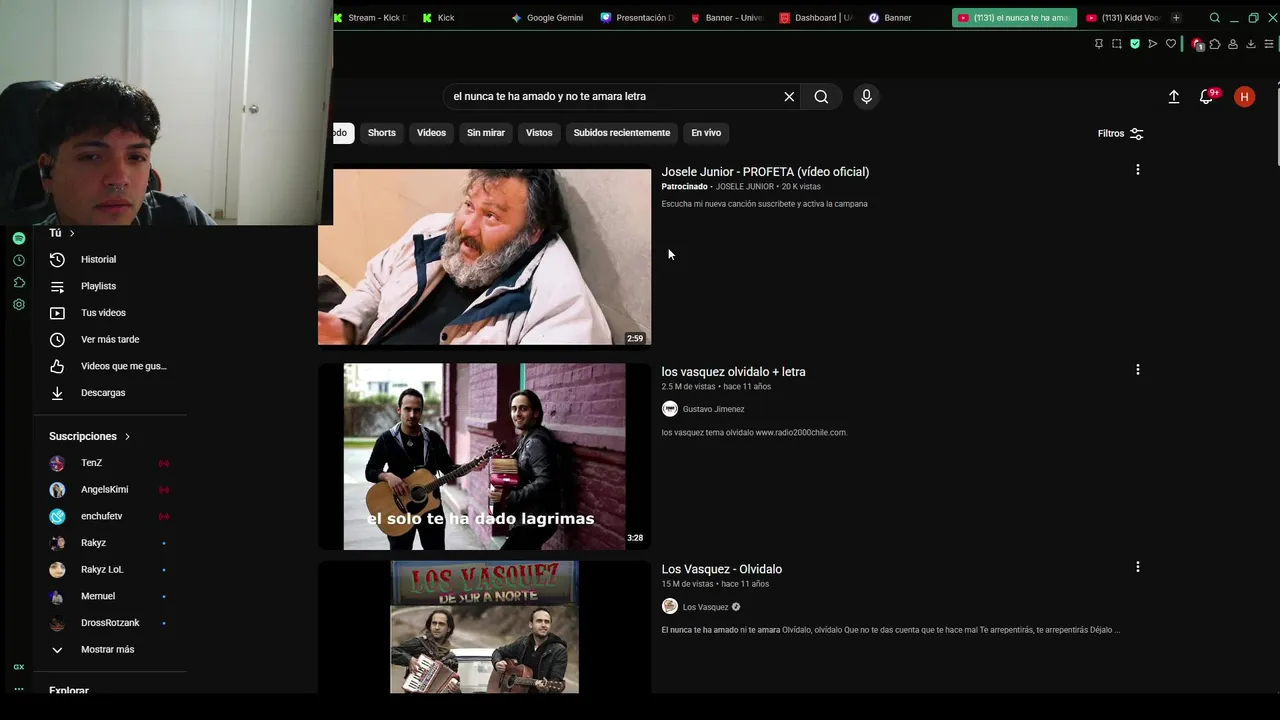
Task: Expand Suscripciones section
Action: (x=90, y=436)
